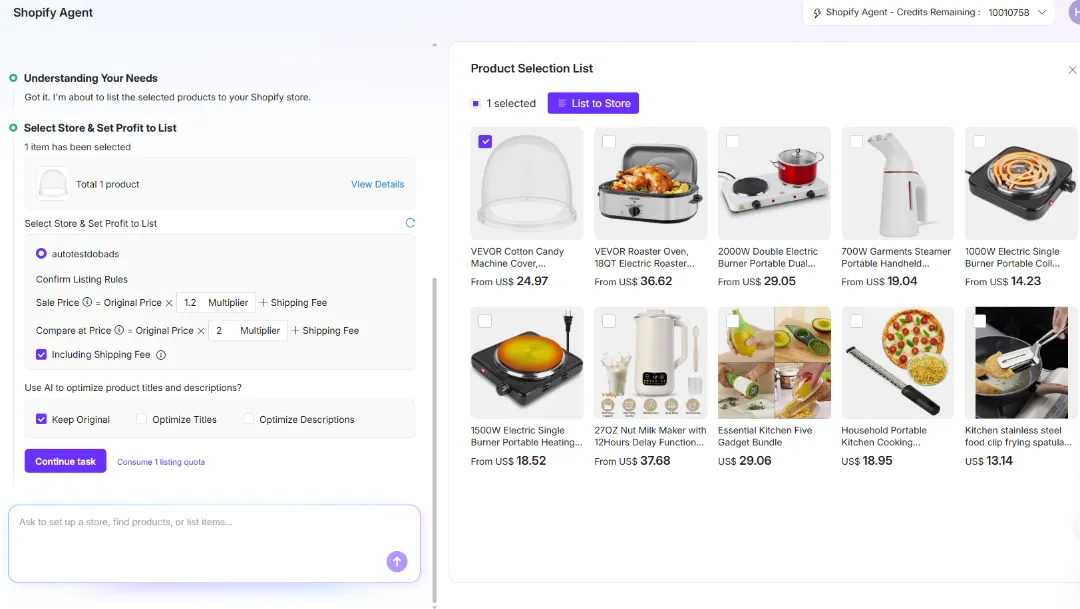
Task: Click the chat message input field
Action: point(200,523)
